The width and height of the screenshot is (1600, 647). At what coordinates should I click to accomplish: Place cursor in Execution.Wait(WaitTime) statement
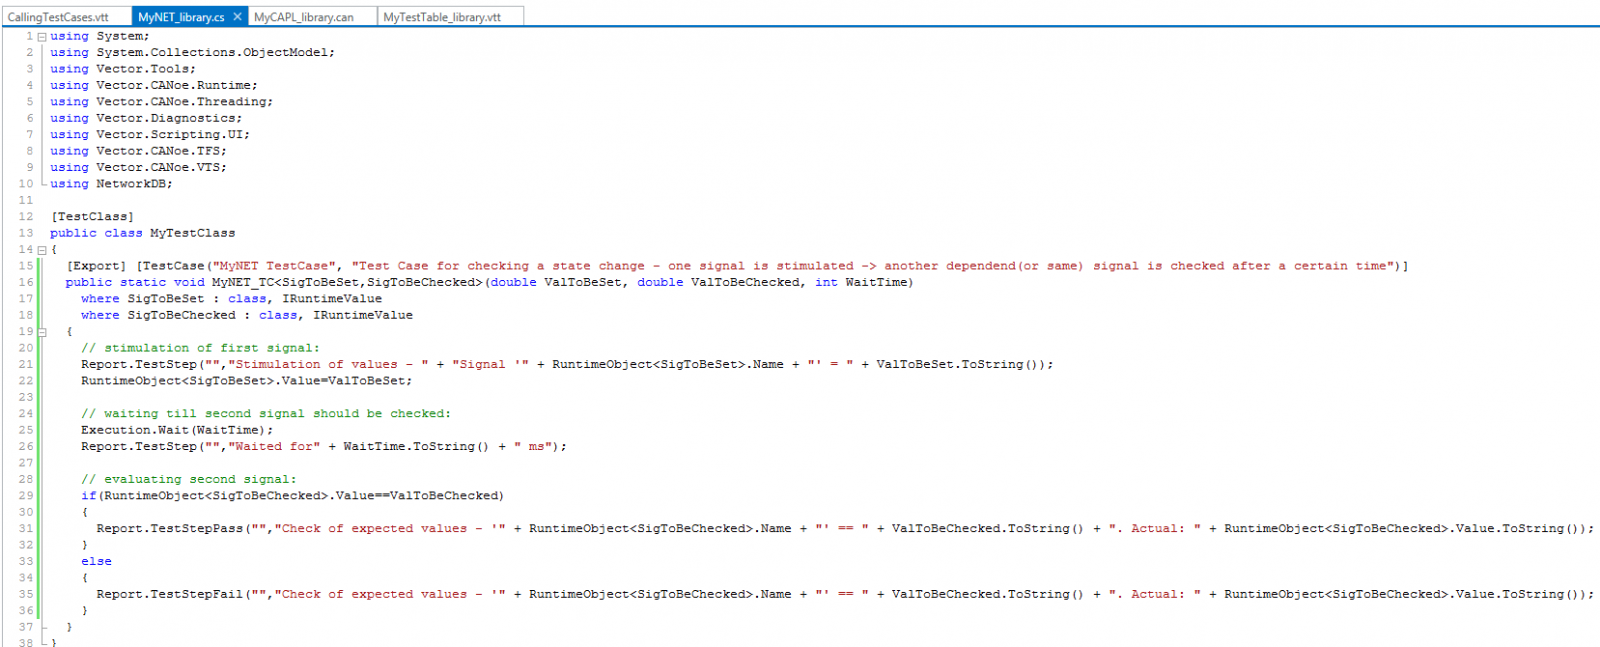coord(176,430)
